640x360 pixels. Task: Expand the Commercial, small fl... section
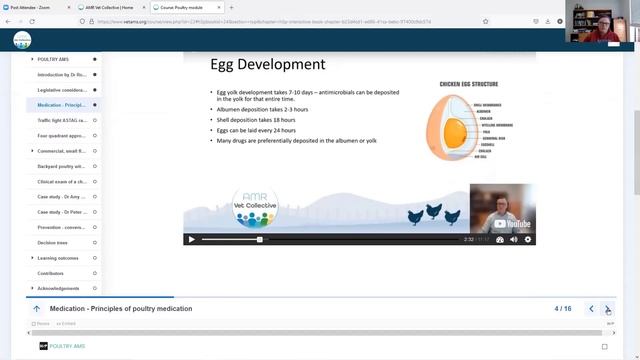pyautogui.click(x=32, y=151)
